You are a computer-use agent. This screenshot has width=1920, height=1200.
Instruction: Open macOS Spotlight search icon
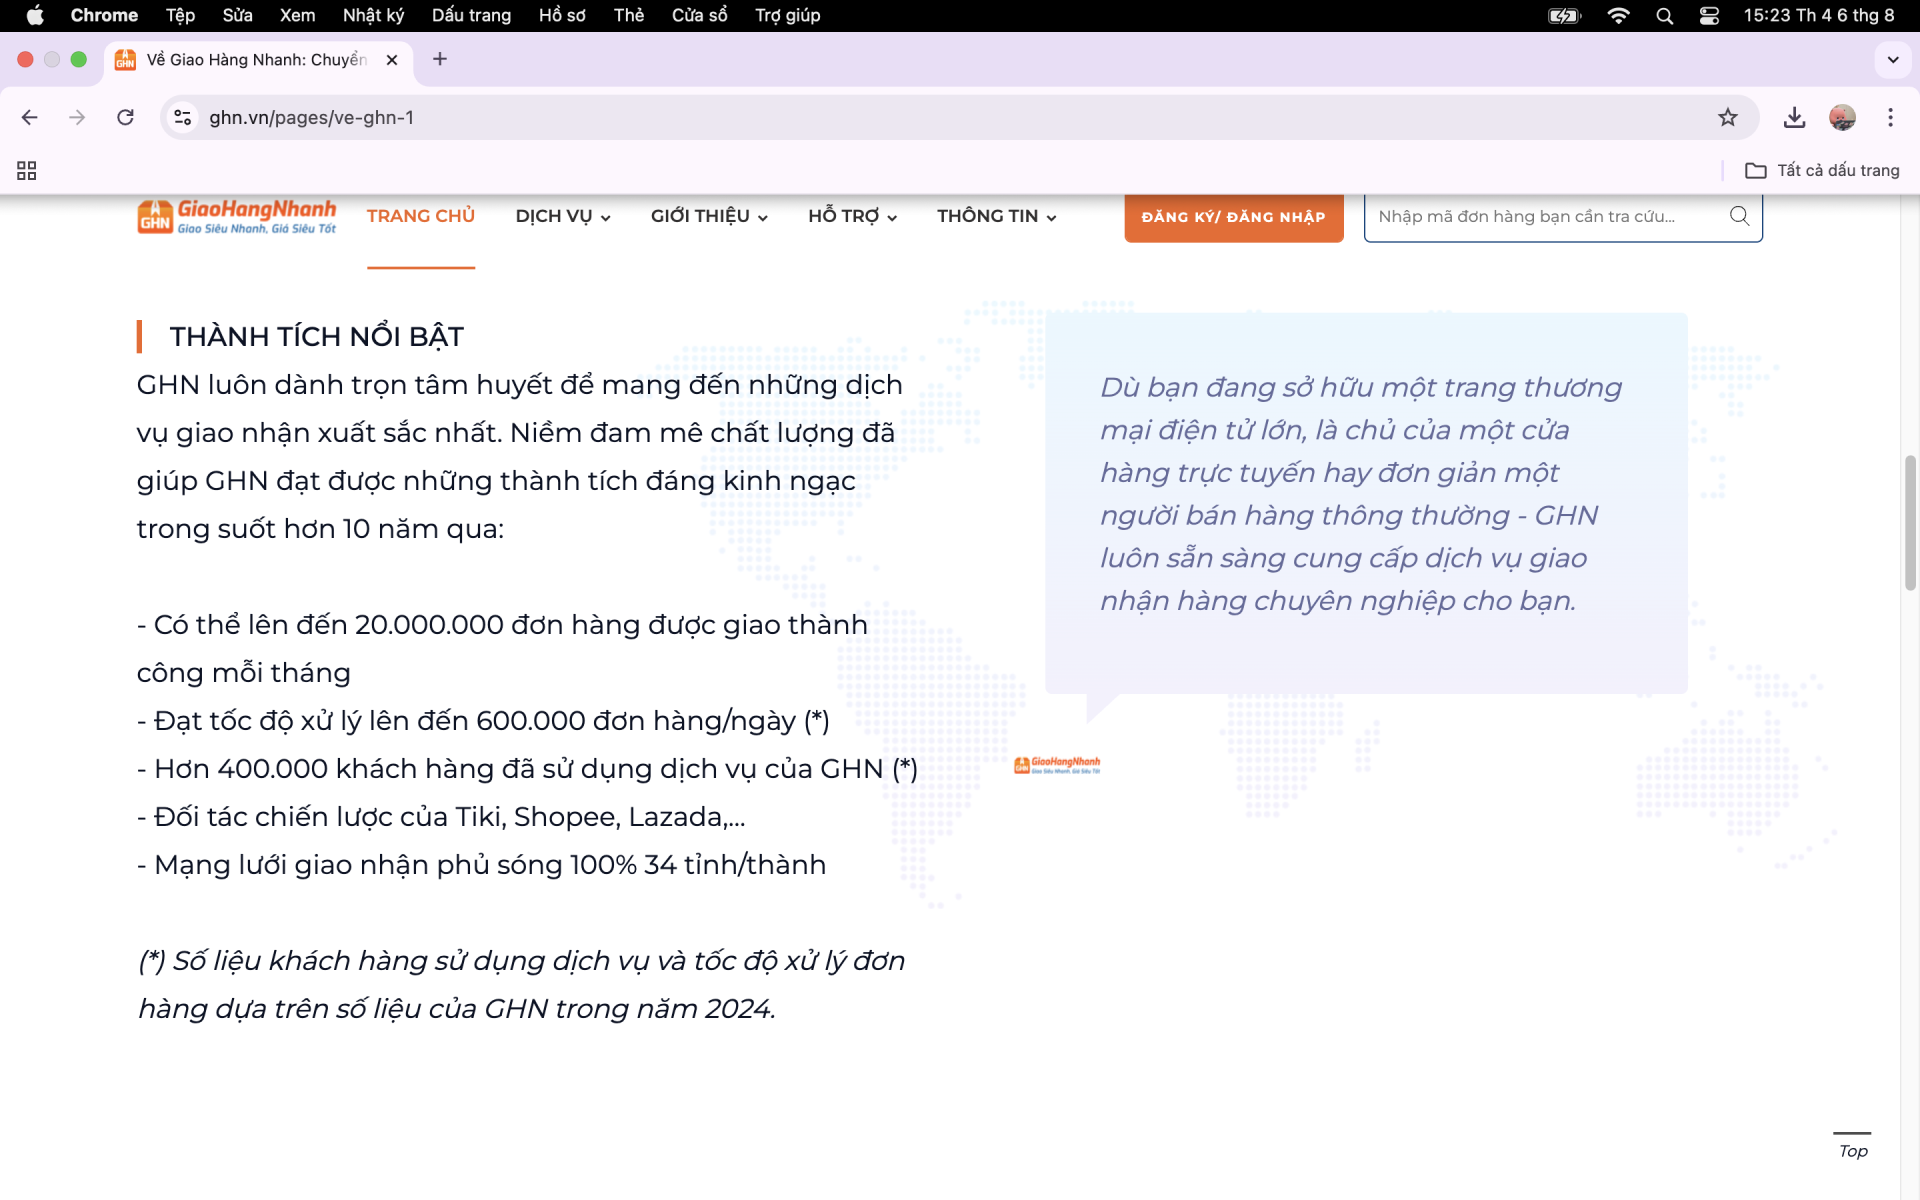point(1664,15)
